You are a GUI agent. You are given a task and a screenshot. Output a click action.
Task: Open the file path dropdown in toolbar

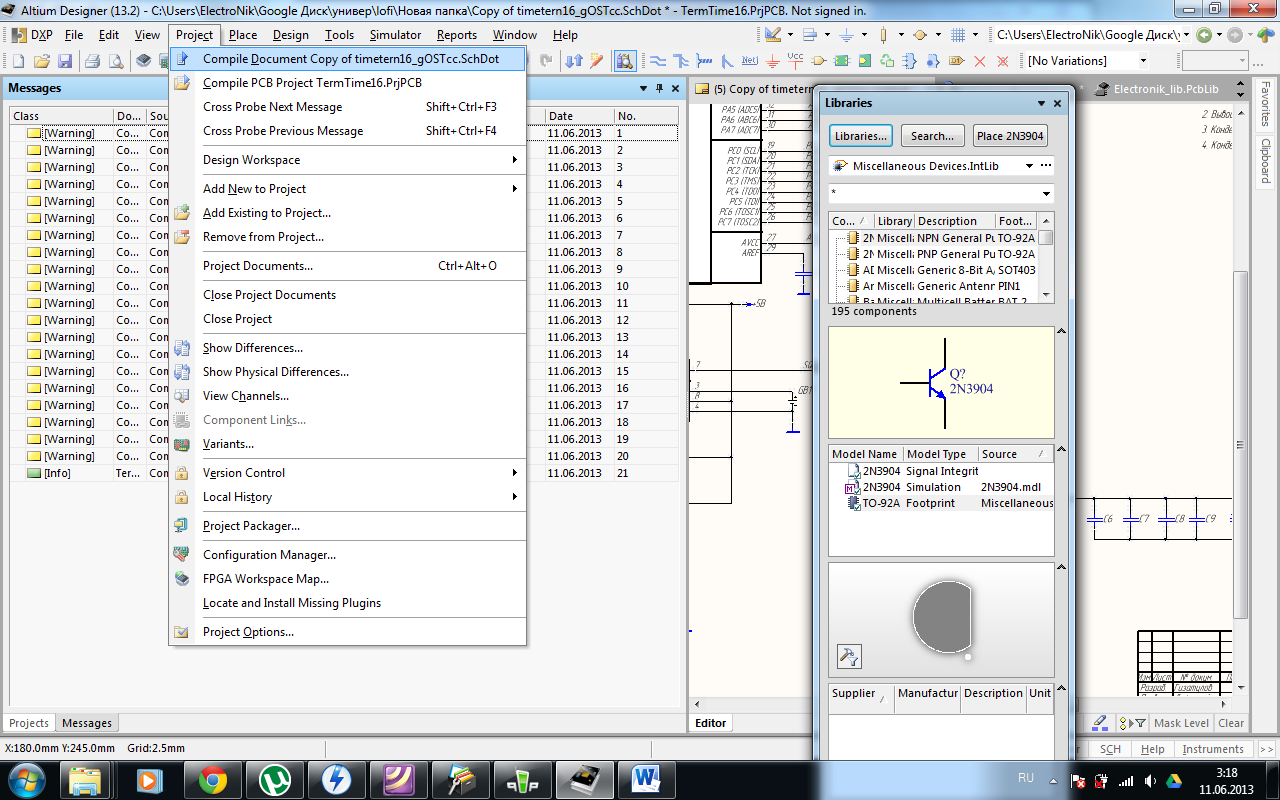pyautogui.click(x=1186, y=35)
